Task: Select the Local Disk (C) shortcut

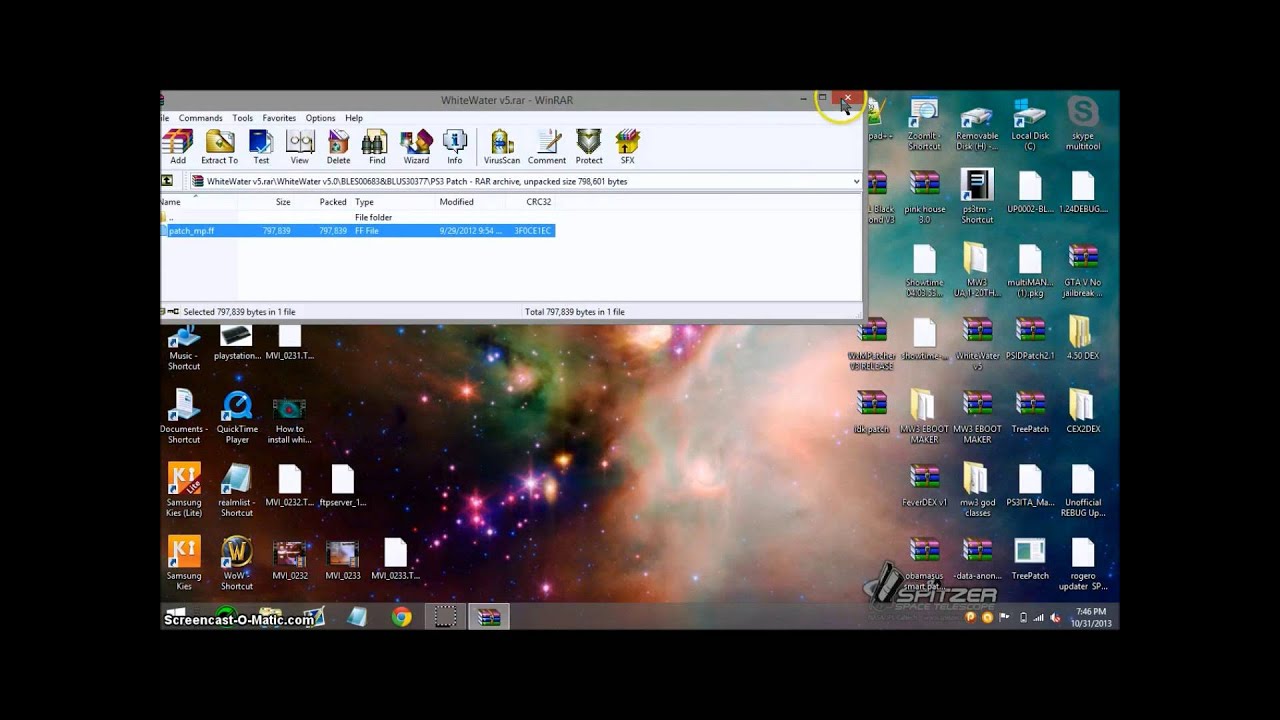Action: coord(1030,124)
